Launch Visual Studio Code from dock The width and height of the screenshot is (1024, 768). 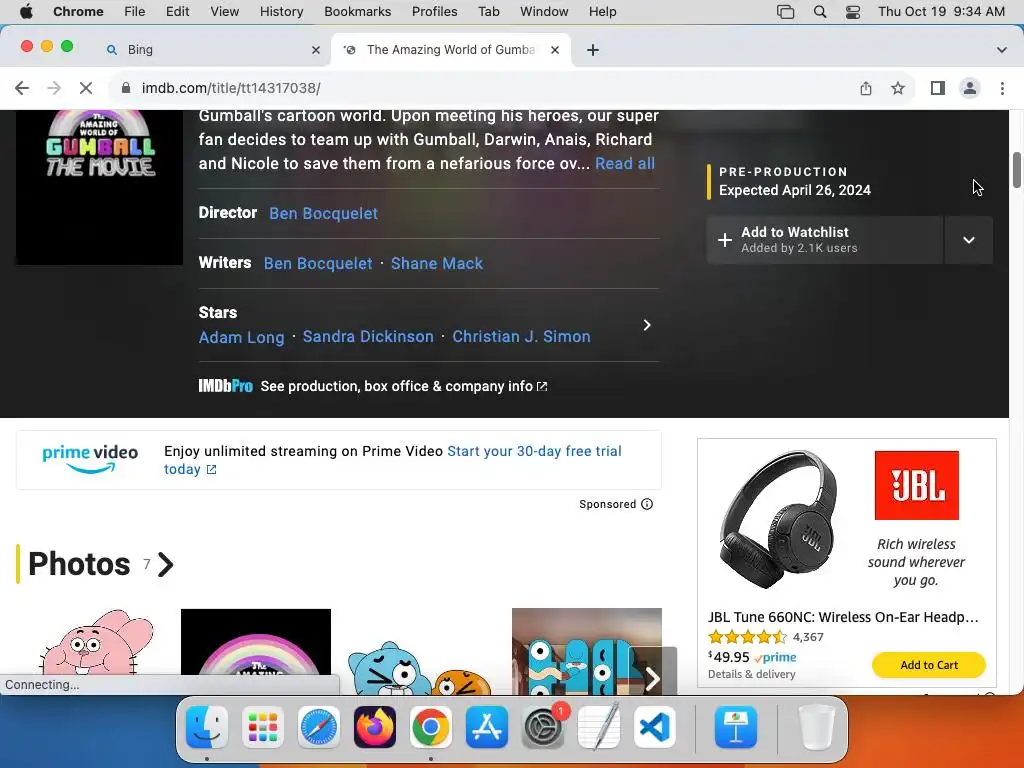click(655, 727)
